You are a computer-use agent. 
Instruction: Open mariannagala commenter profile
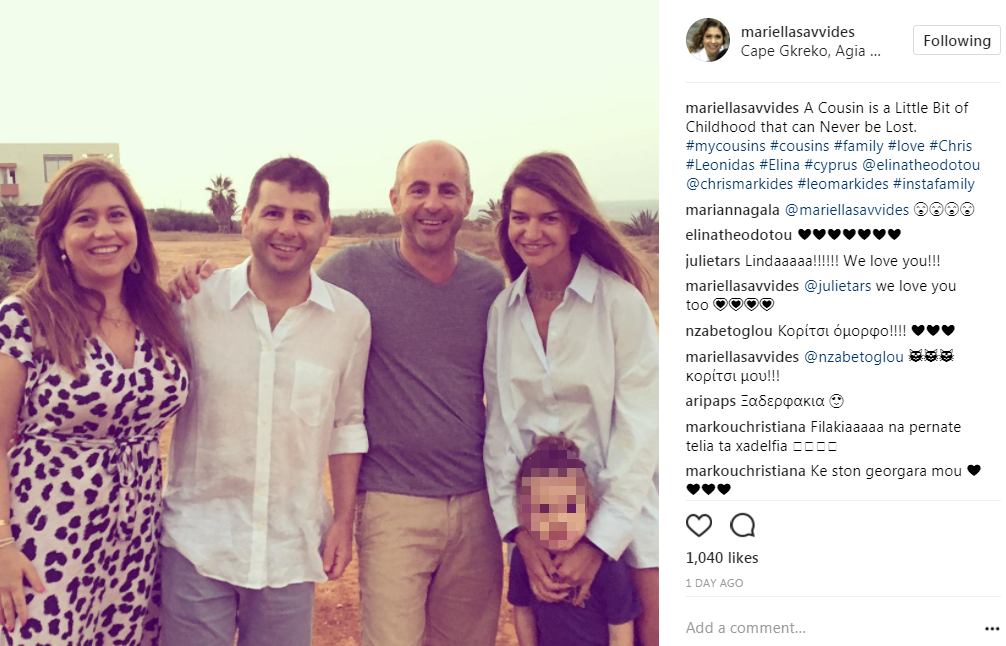pyautogui.click(x=733, y=210)
